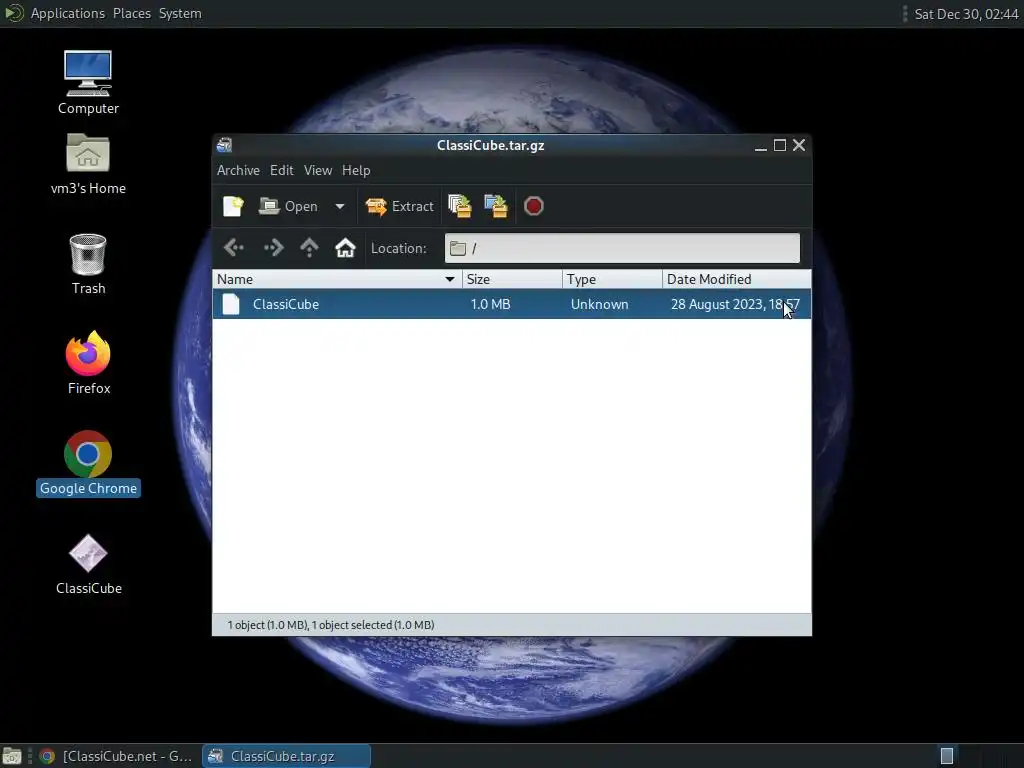1024x768 pixels.
Task: Open the Edit menu
Action: click(x=281, y=170)
